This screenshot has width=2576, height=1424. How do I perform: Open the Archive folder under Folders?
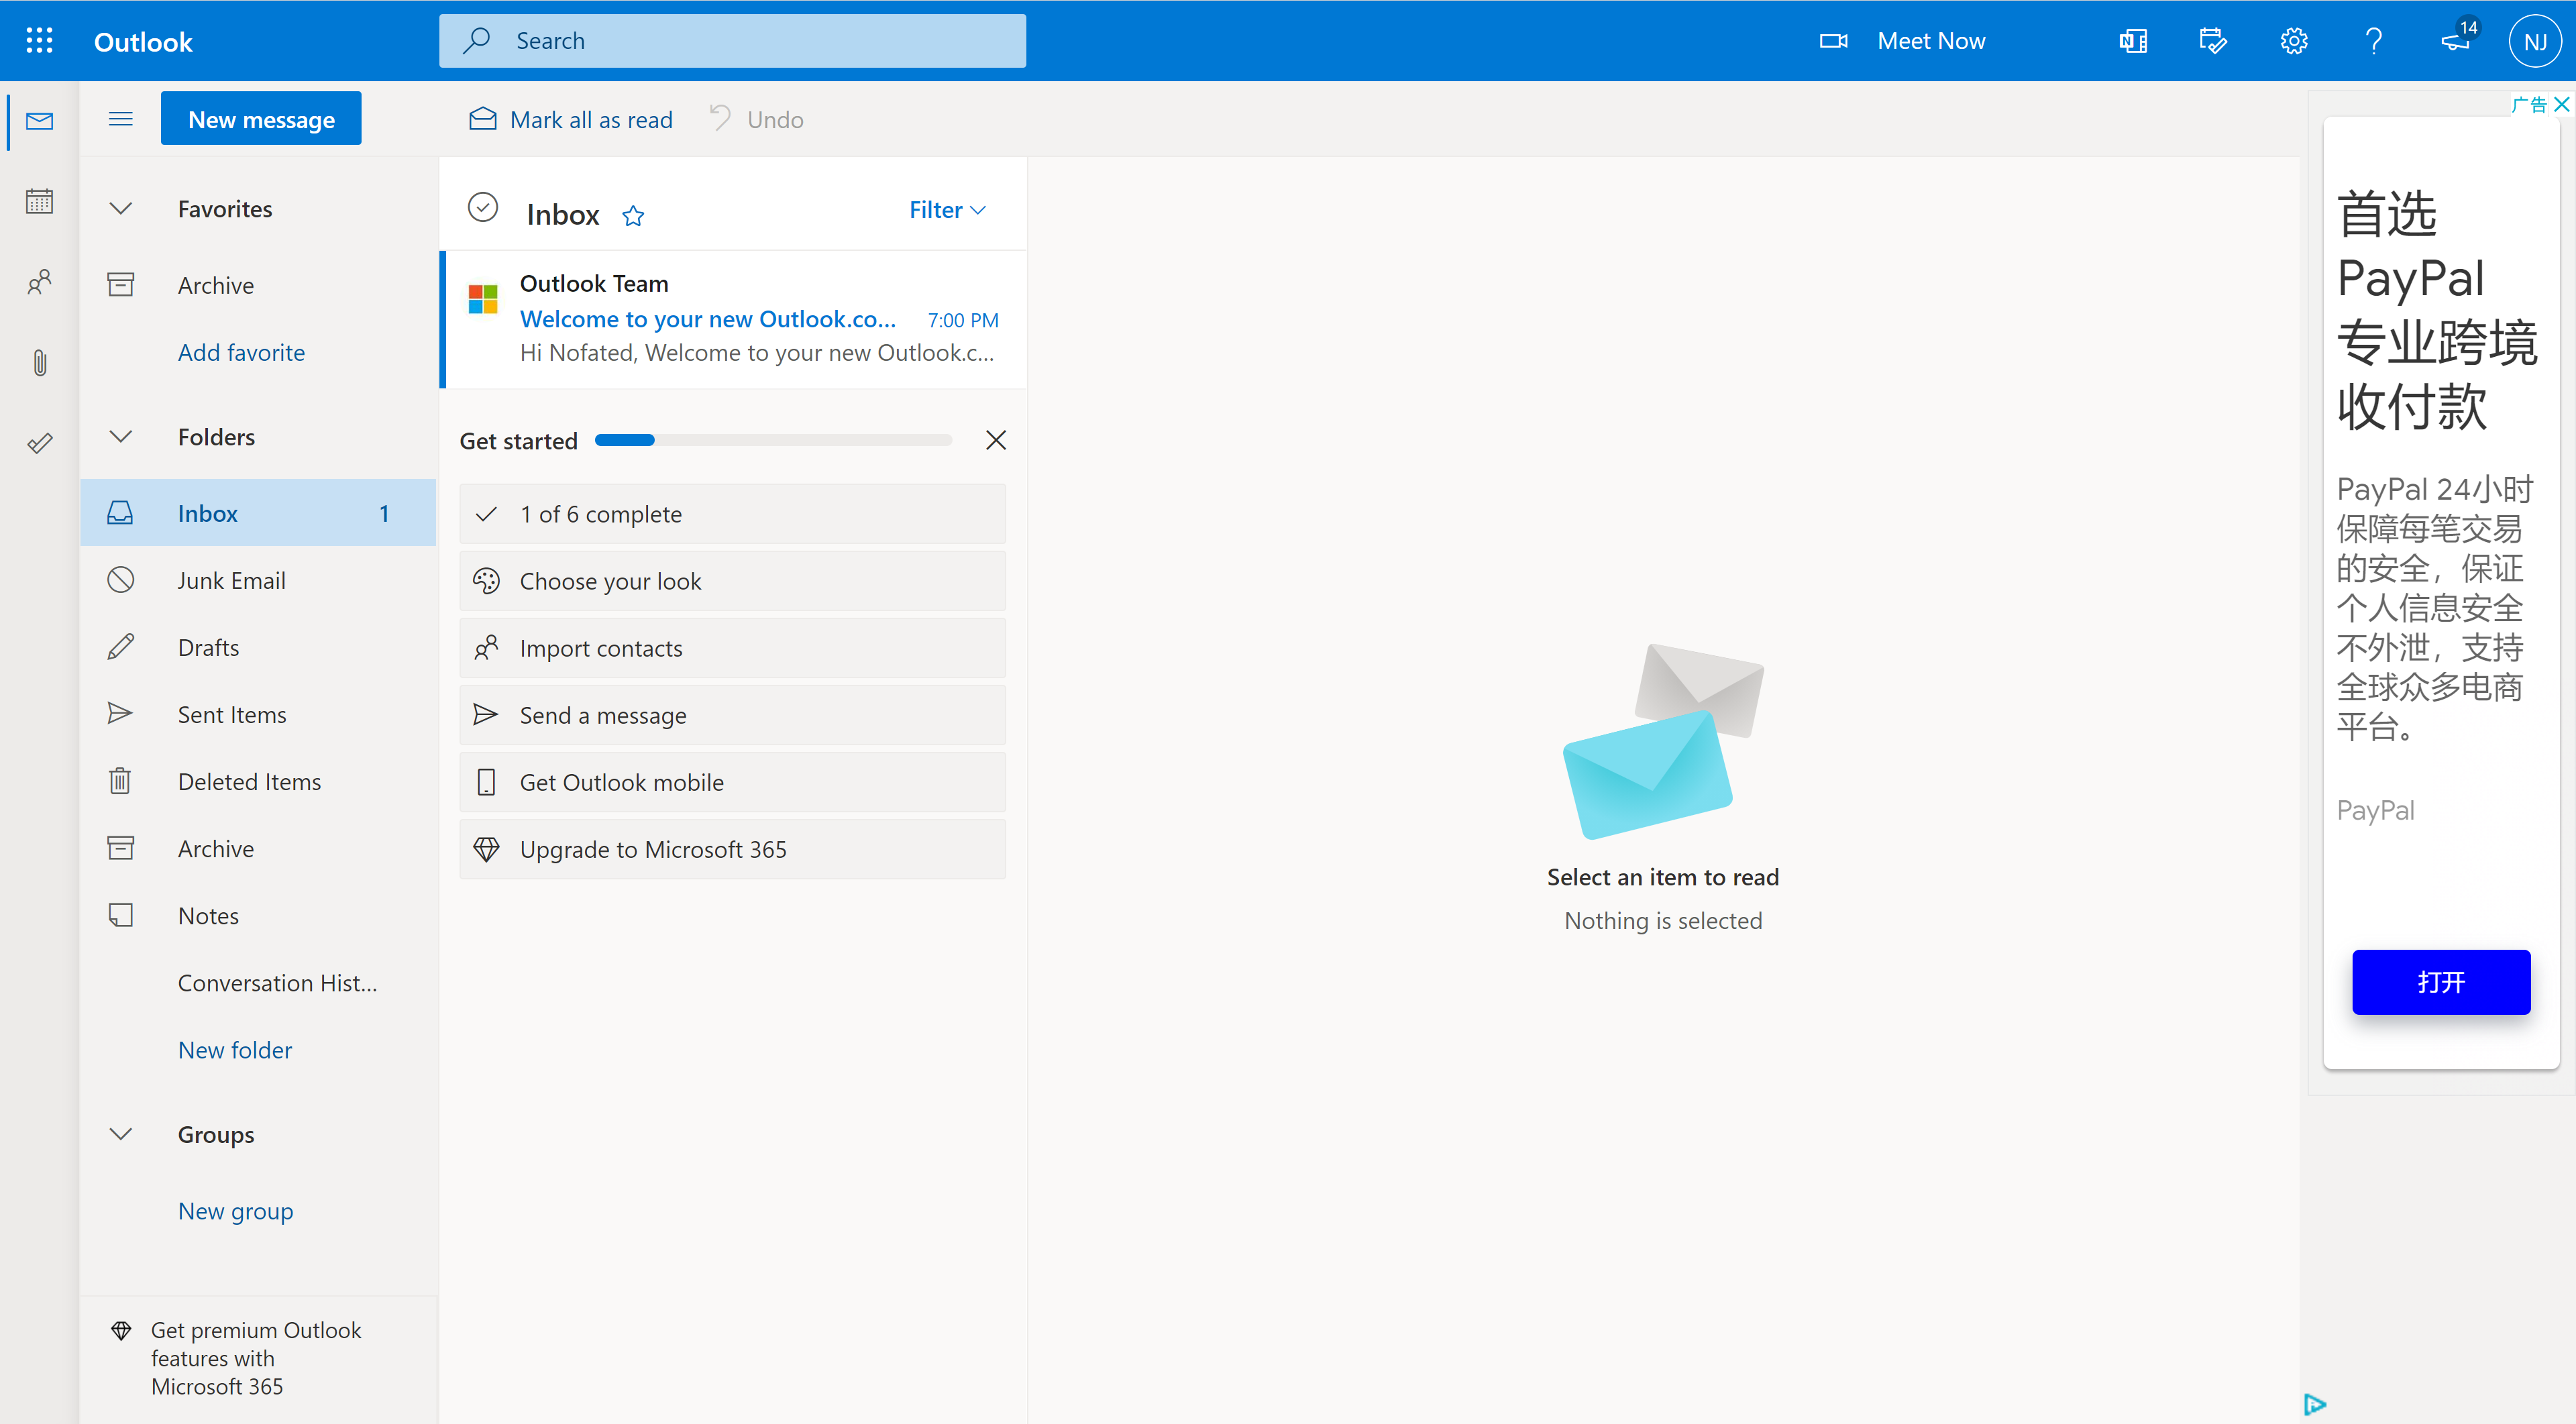[x=258, y=848]
